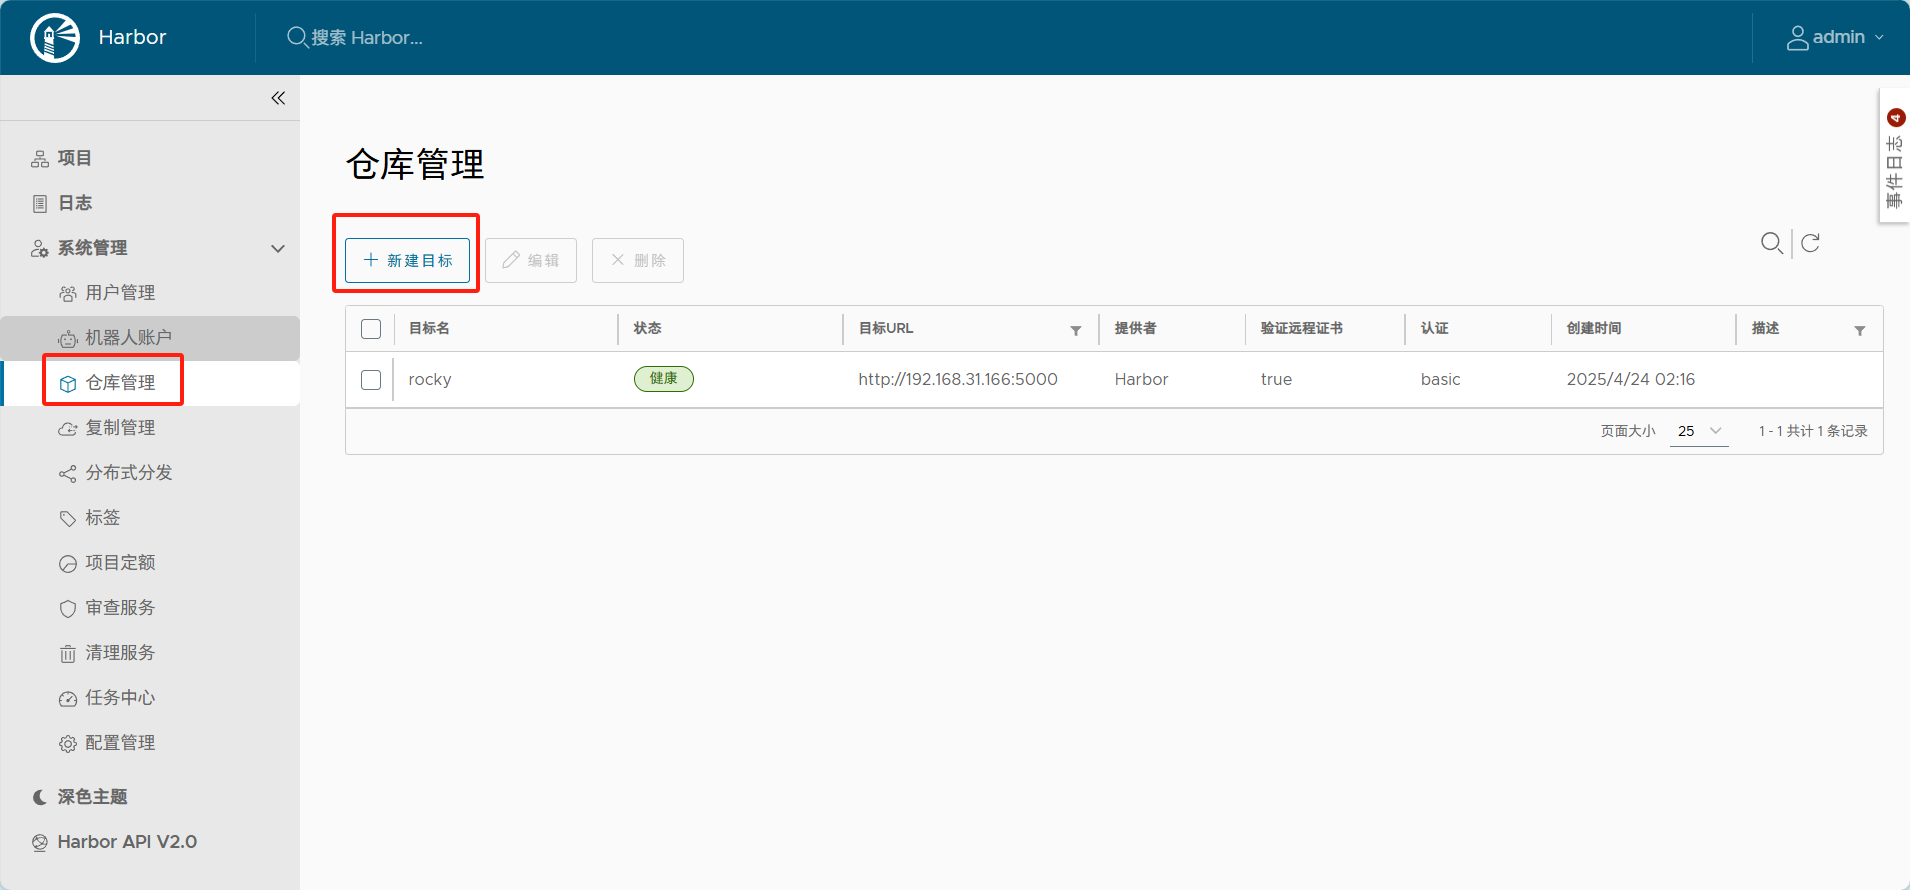This screenshot has height=890, width=1910.
Task: Click the basic authentication cell
Action: tap(1441, 380)
